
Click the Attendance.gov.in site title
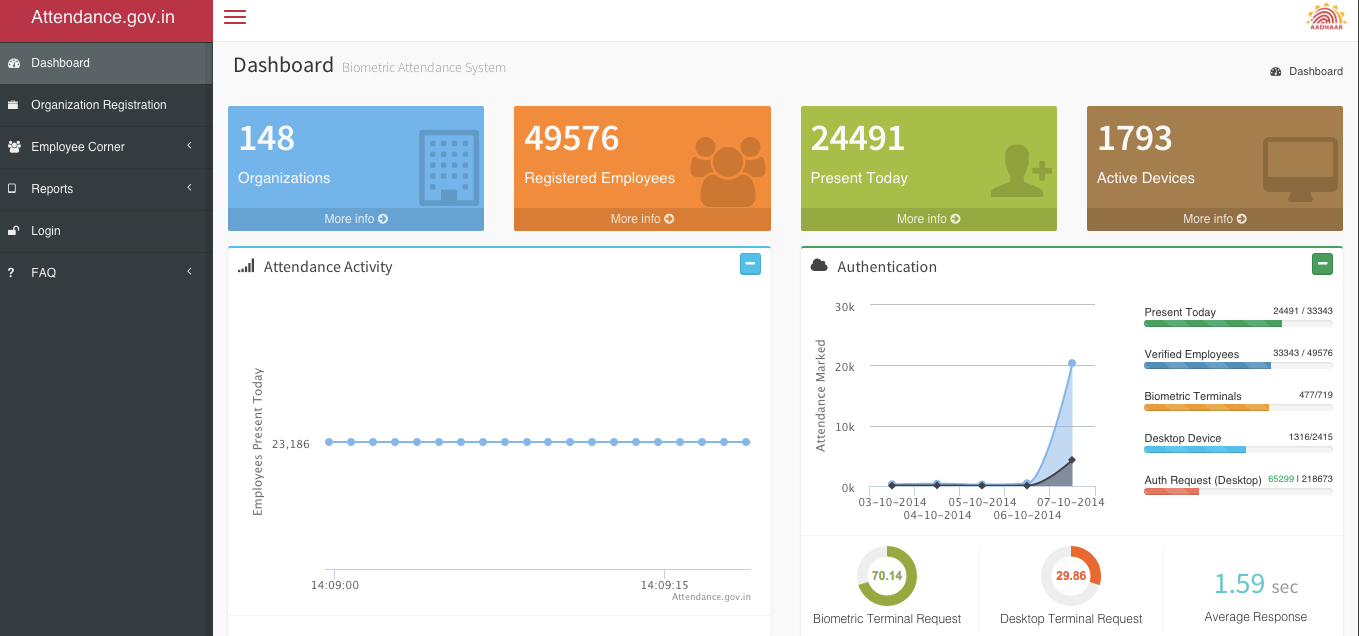(103, 18)
